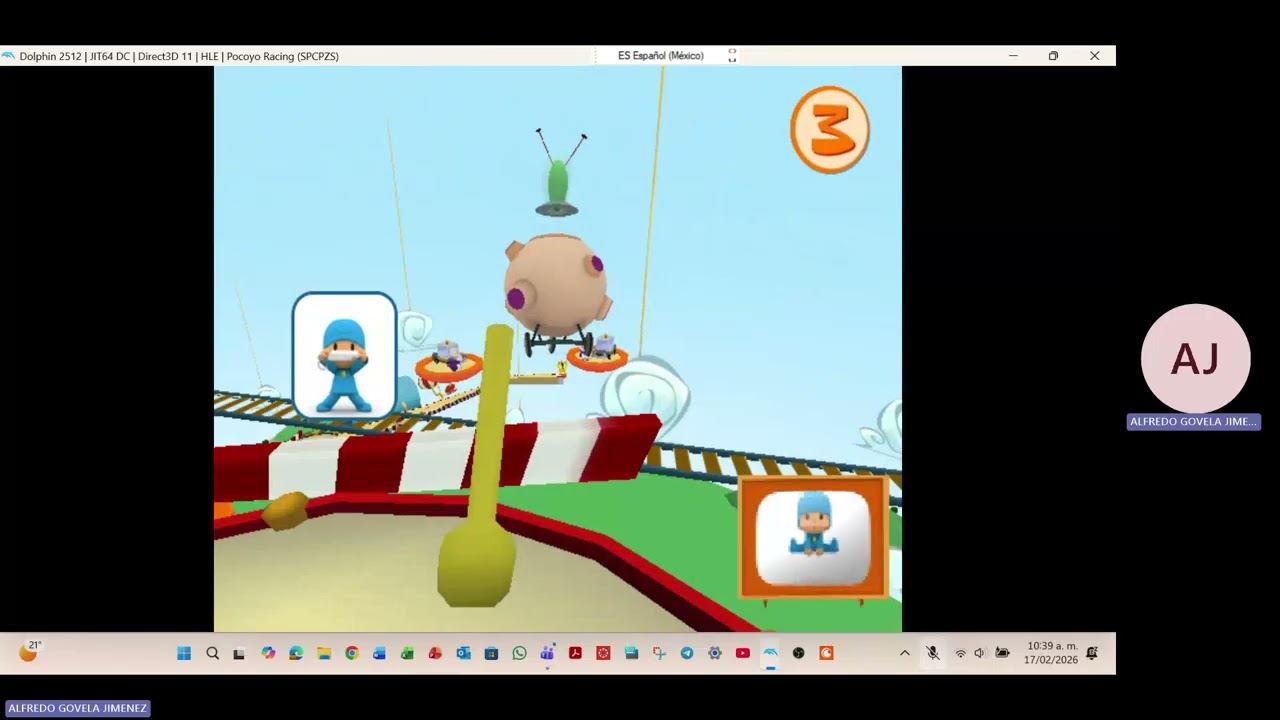Viewport: 1280px width, 720px height.
Task: Open OBS Studio from taskbar
Action: (x=798, y=653)
